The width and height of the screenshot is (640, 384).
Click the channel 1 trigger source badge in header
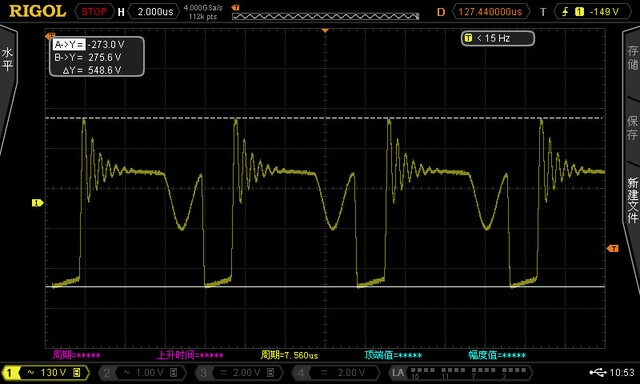point(579,12)
